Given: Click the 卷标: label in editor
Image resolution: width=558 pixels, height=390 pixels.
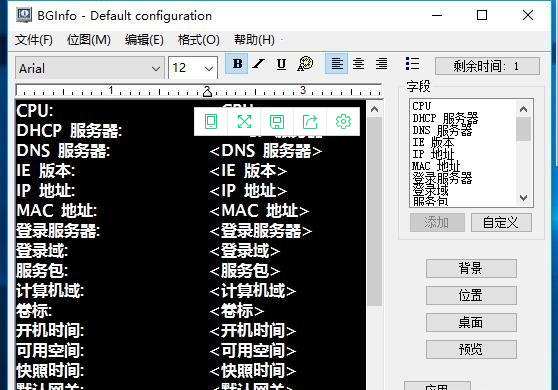Looking at the screenshot, I should pyautogui.click(x=34, y=311).
